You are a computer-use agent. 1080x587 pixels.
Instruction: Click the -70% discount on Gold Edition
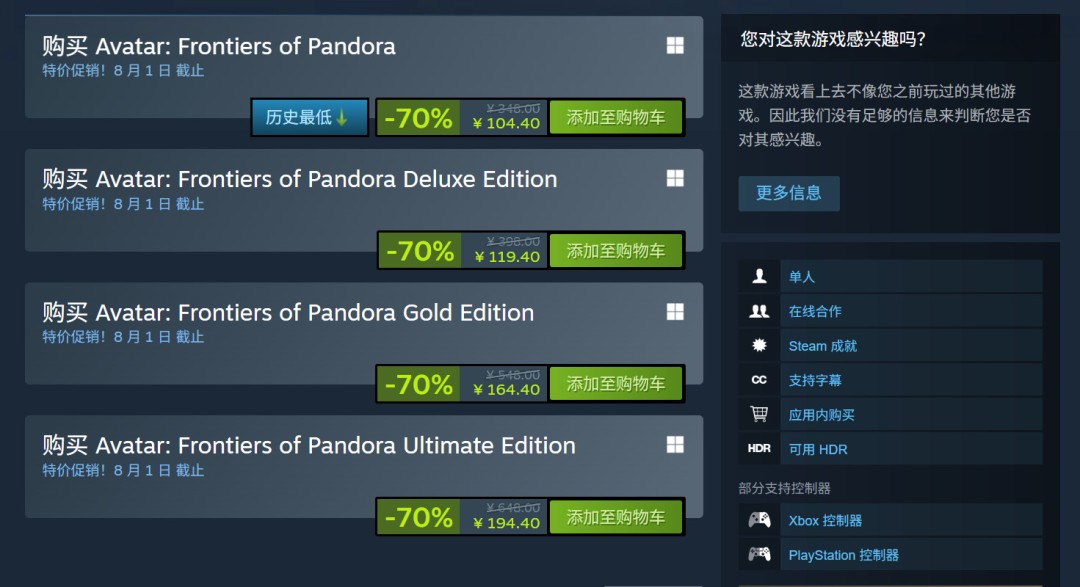point(419,384)
